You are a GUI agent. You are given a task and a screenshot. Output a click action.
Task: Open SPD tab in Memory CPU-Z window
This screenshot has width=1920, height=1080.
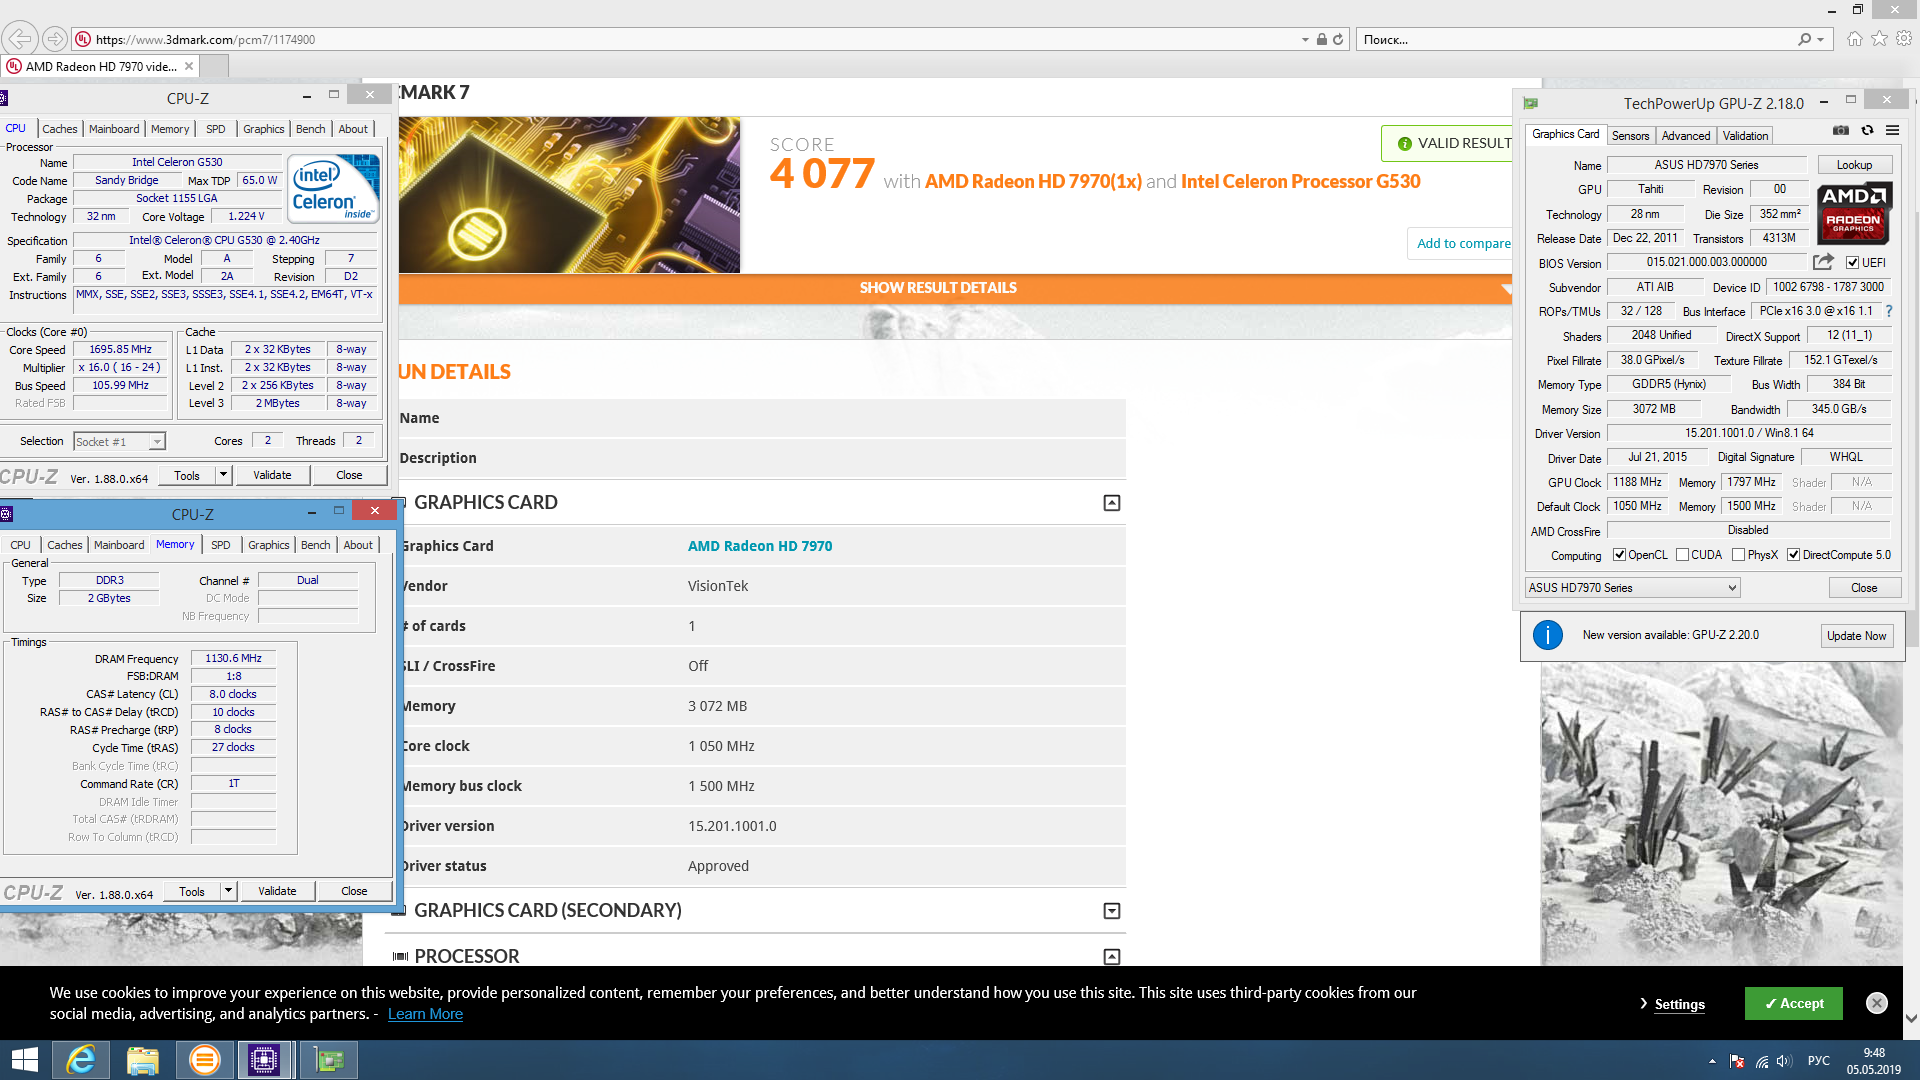coord(221,545)
